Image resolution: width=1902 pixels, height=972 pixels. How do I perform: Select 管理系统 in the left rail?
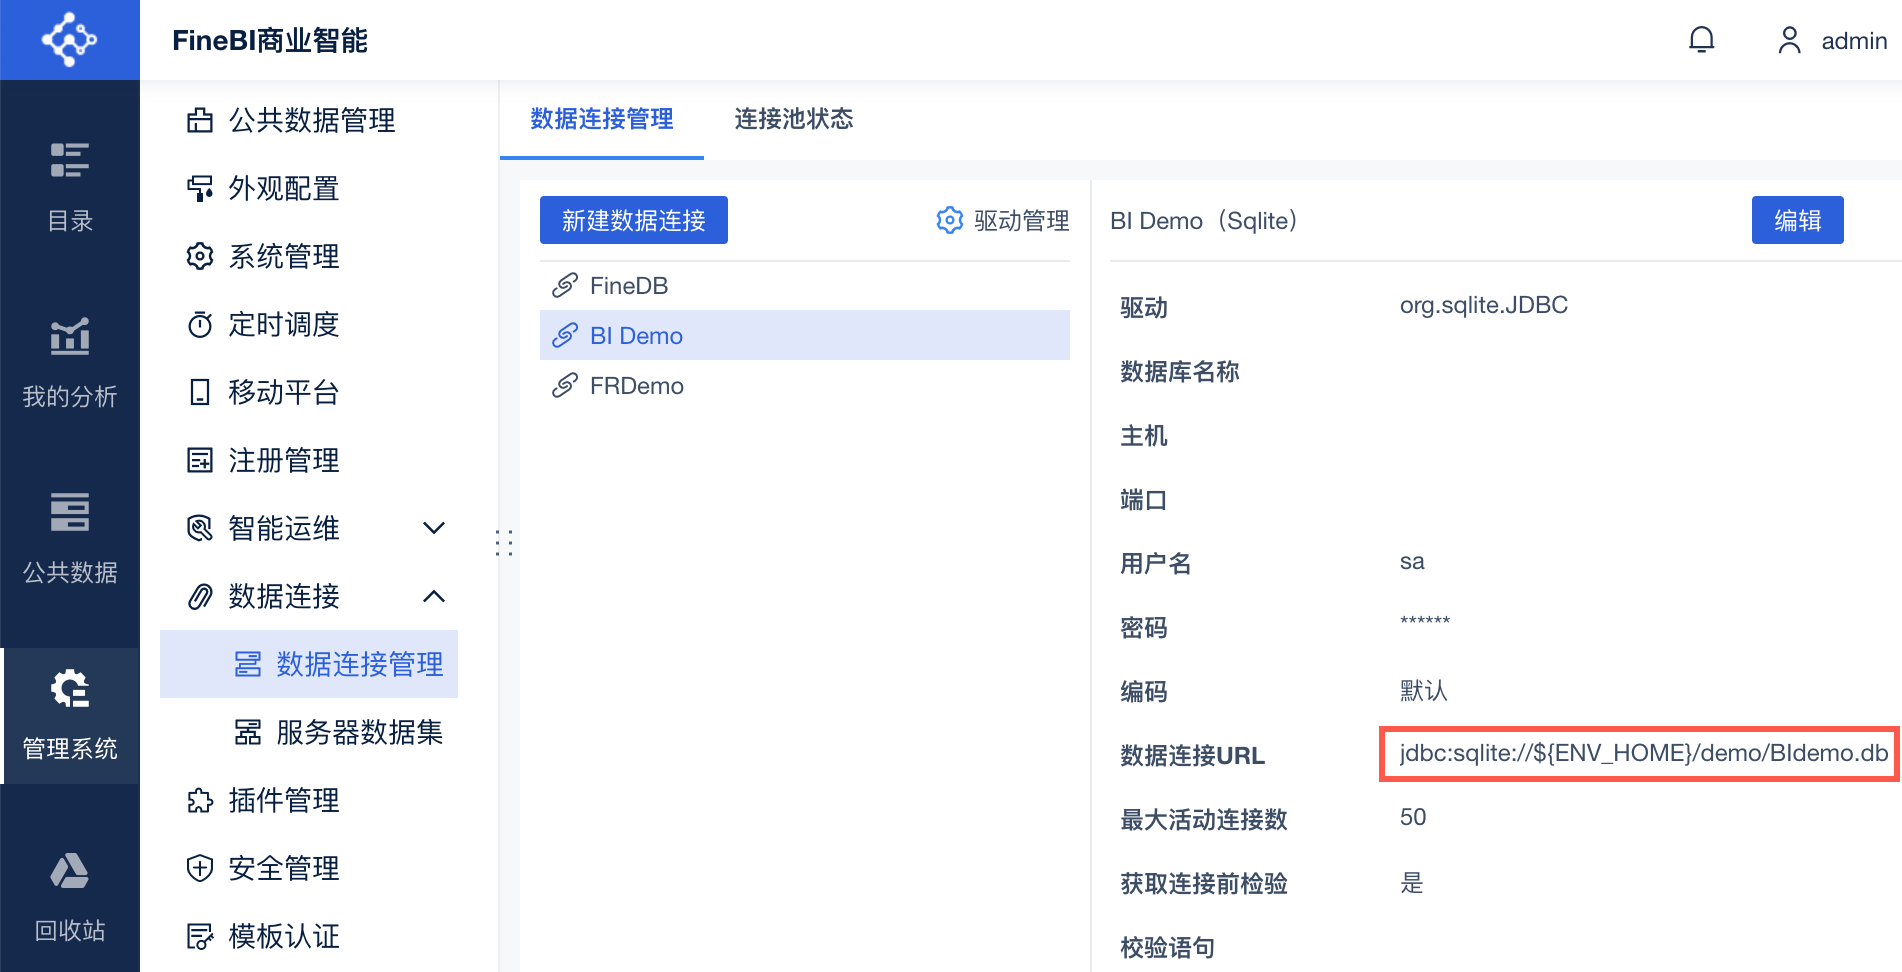pyautogui.click(x=70, y=716)
